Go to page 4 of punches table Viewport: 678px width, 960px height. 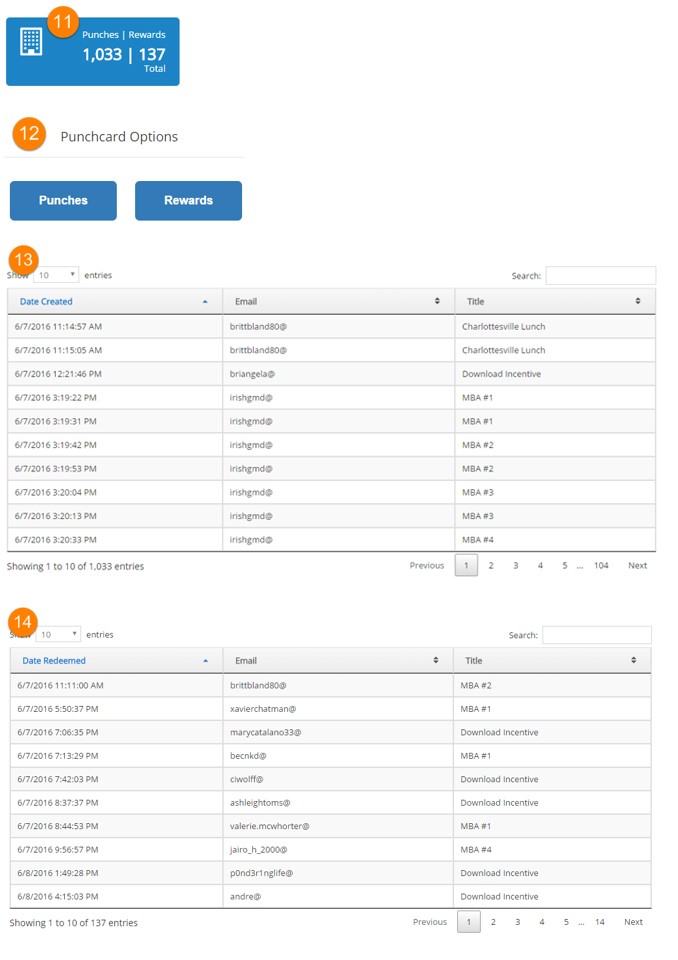coord(540,565)
